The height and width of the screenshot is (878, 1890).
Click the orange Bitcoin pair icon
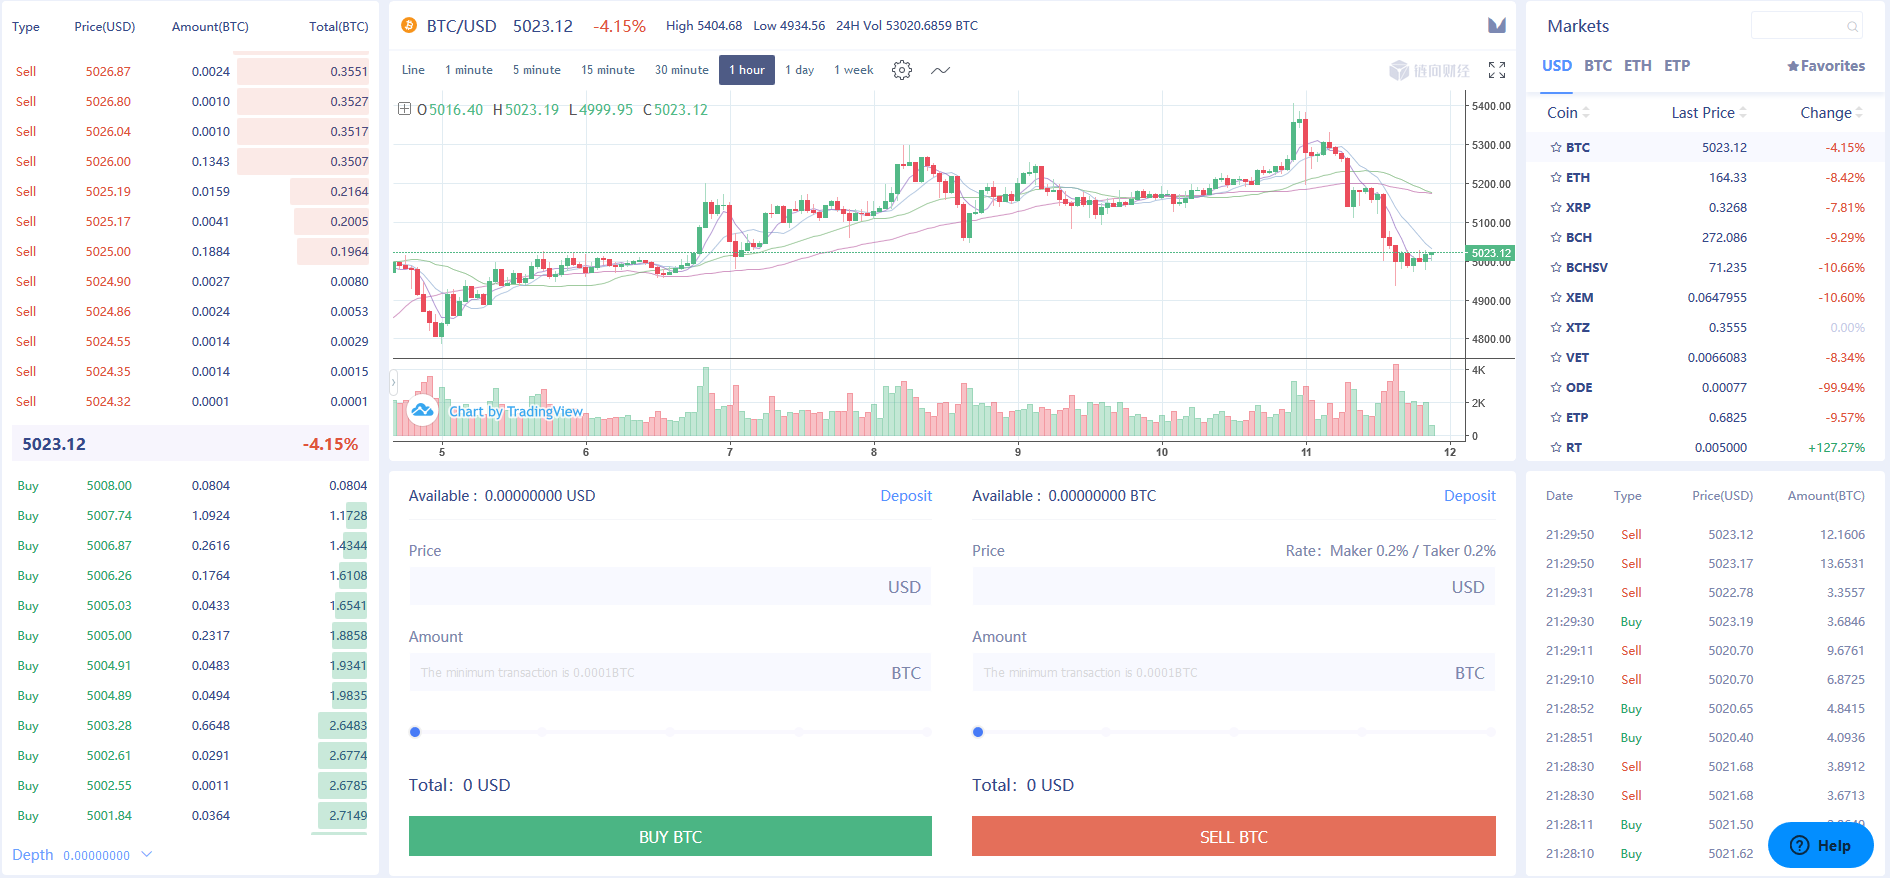(409, 25)
